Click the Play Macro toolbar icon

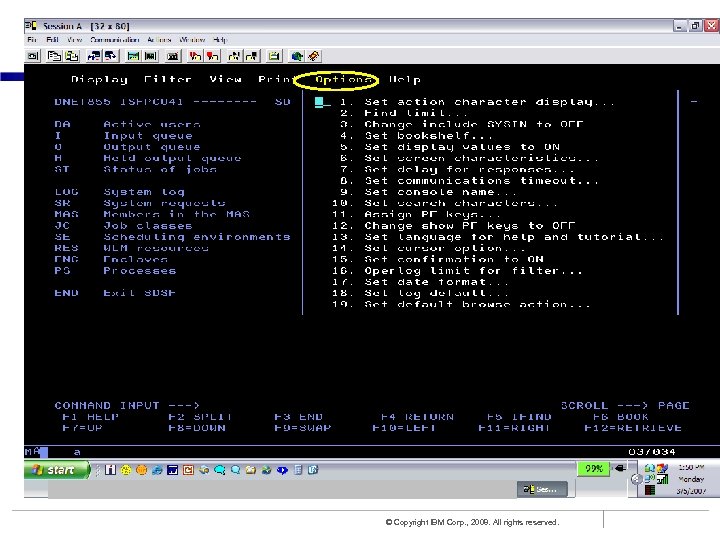[212, 56]
